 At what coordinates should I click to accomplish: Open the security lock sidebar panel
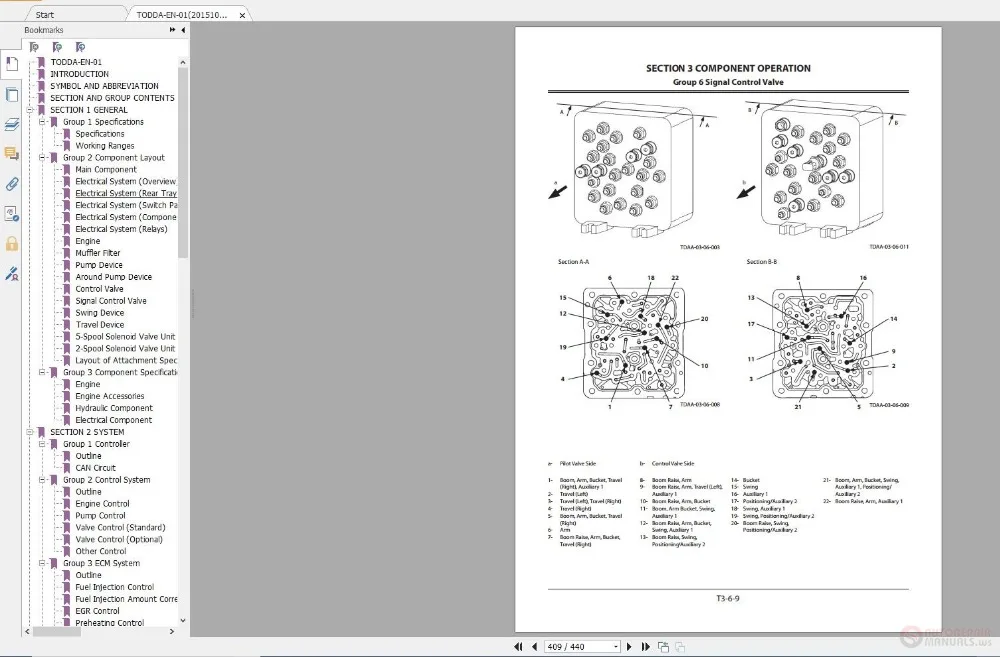(11, 244)
